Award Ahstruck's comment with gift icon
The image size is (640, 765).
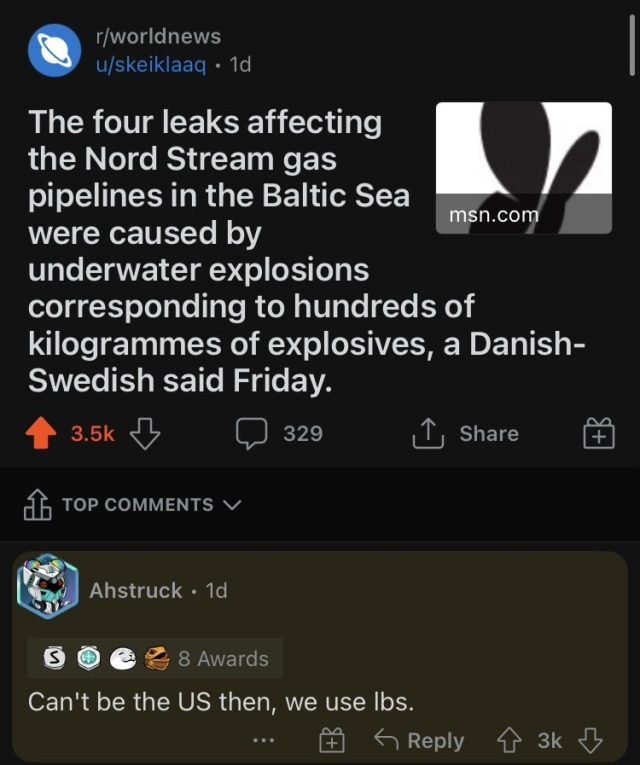click(x=331, y=741)
